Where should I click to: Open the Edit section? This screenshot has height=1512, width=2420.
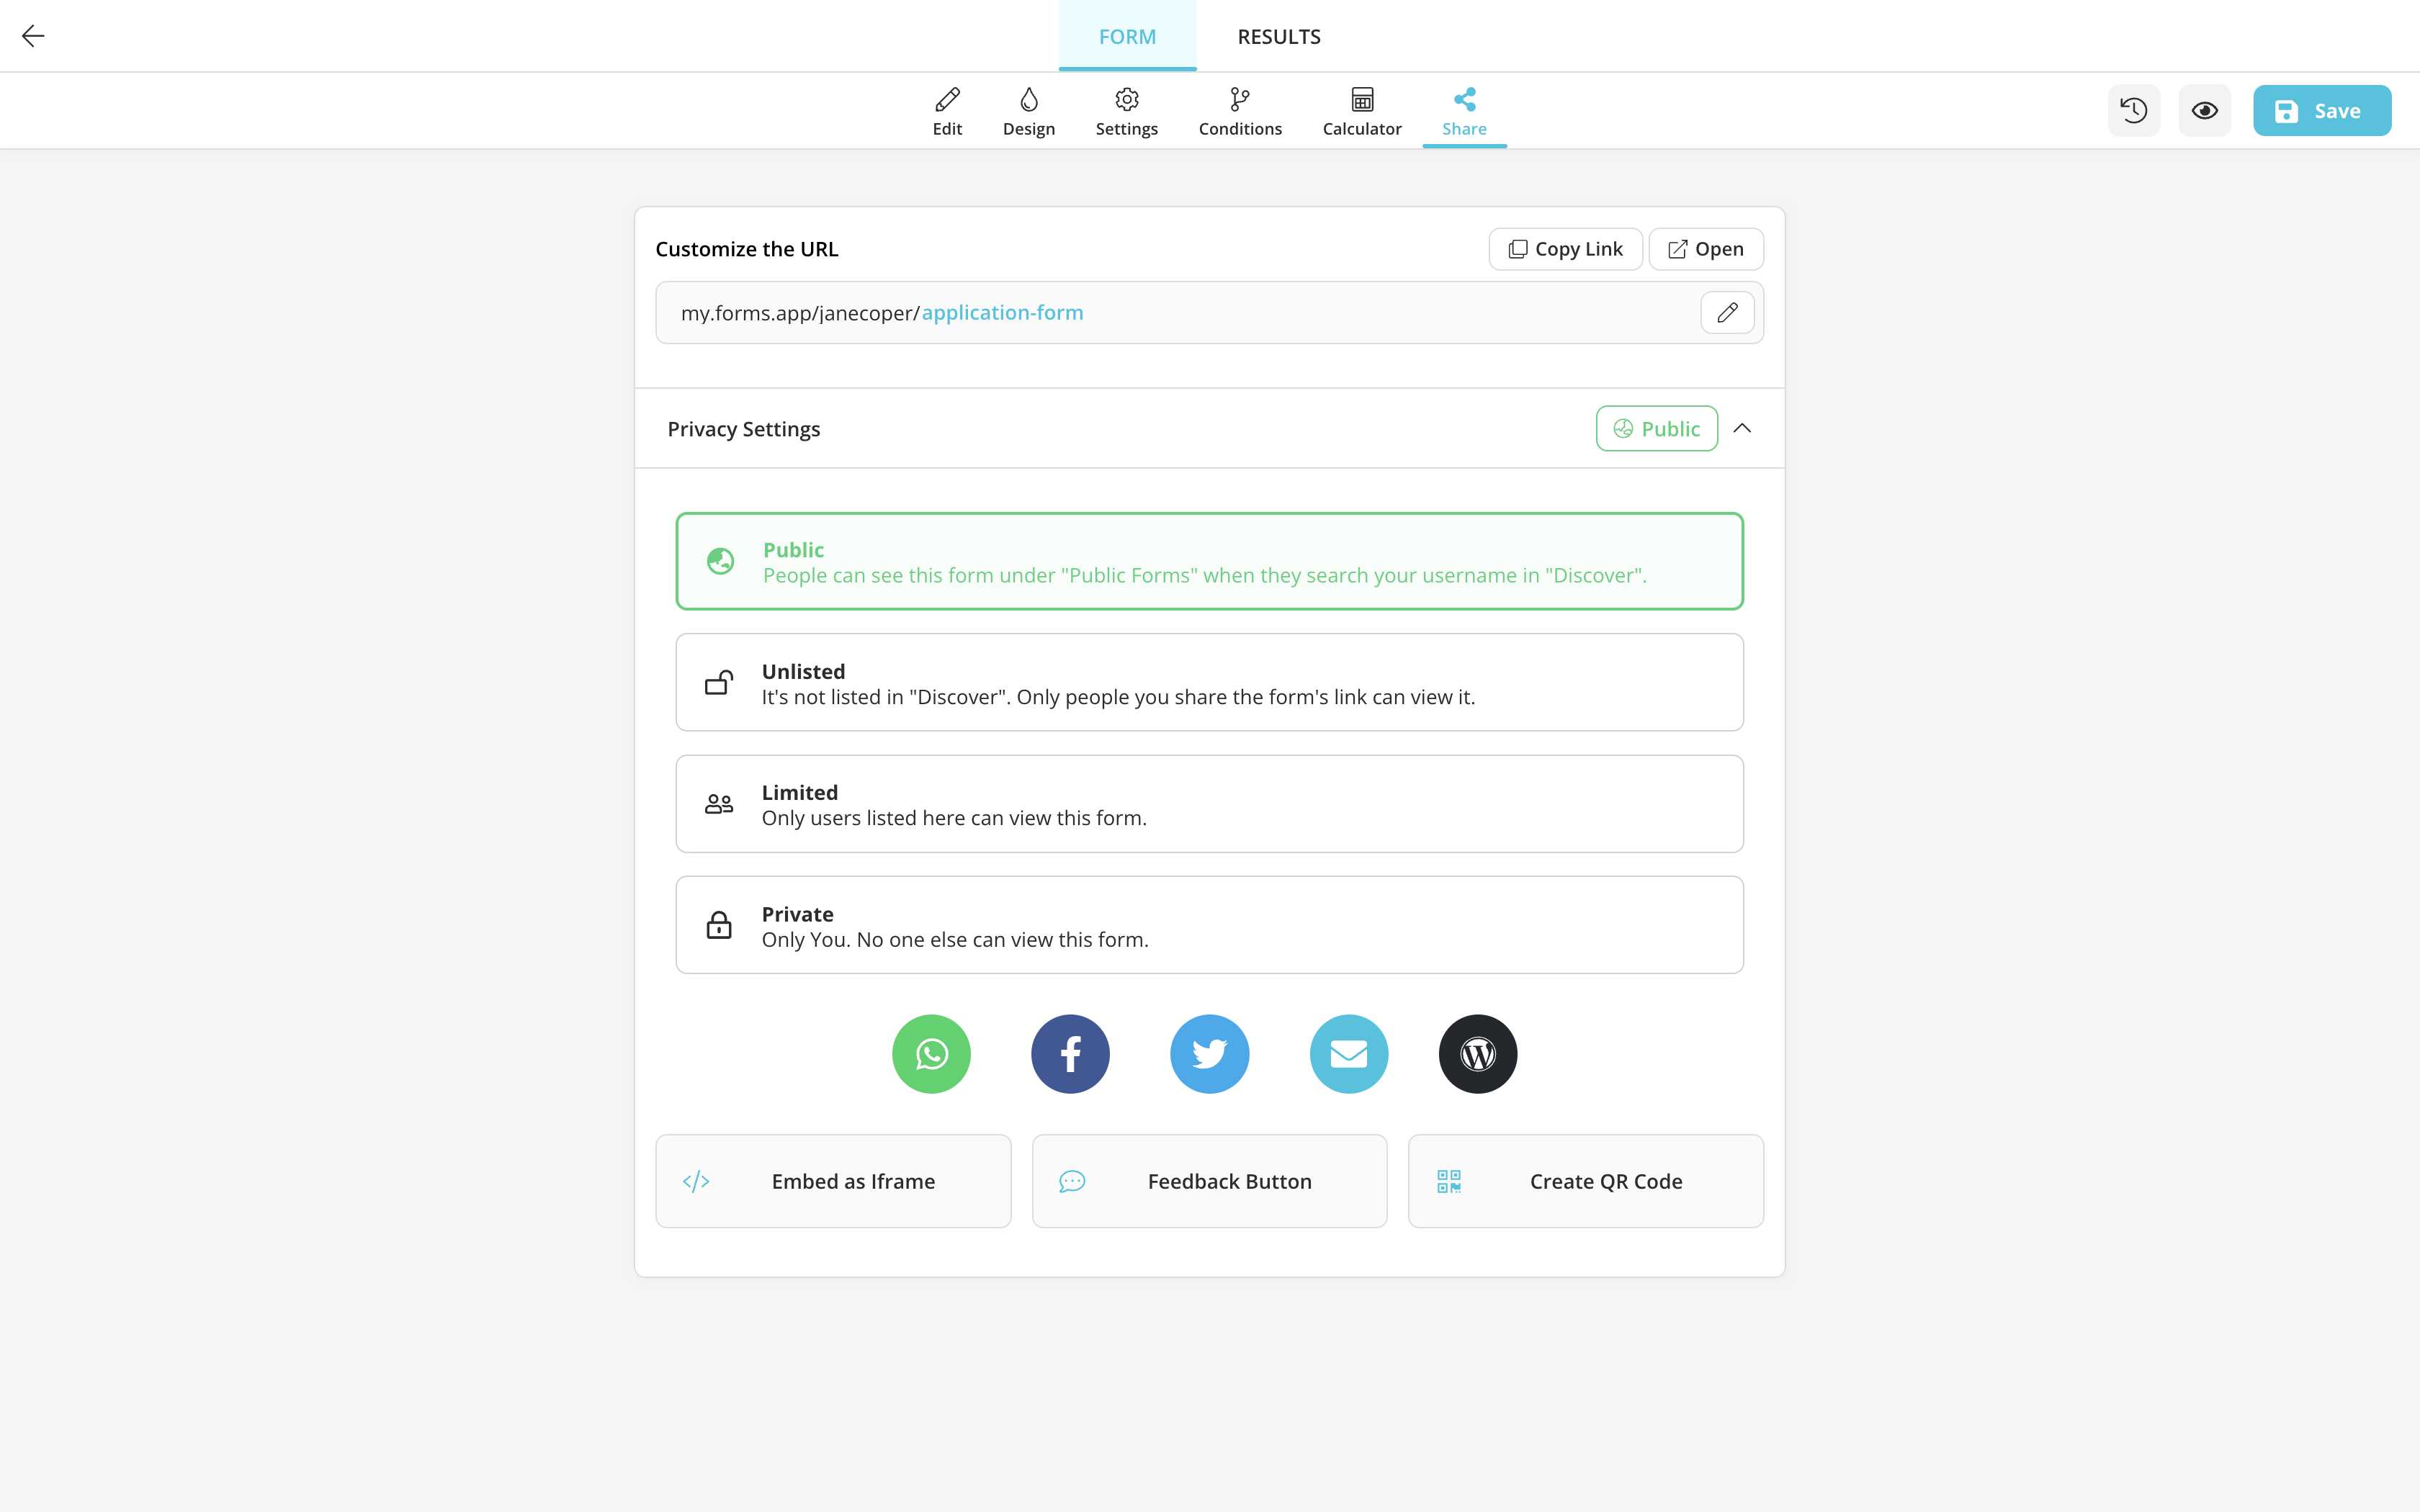[x=947, y=111]
